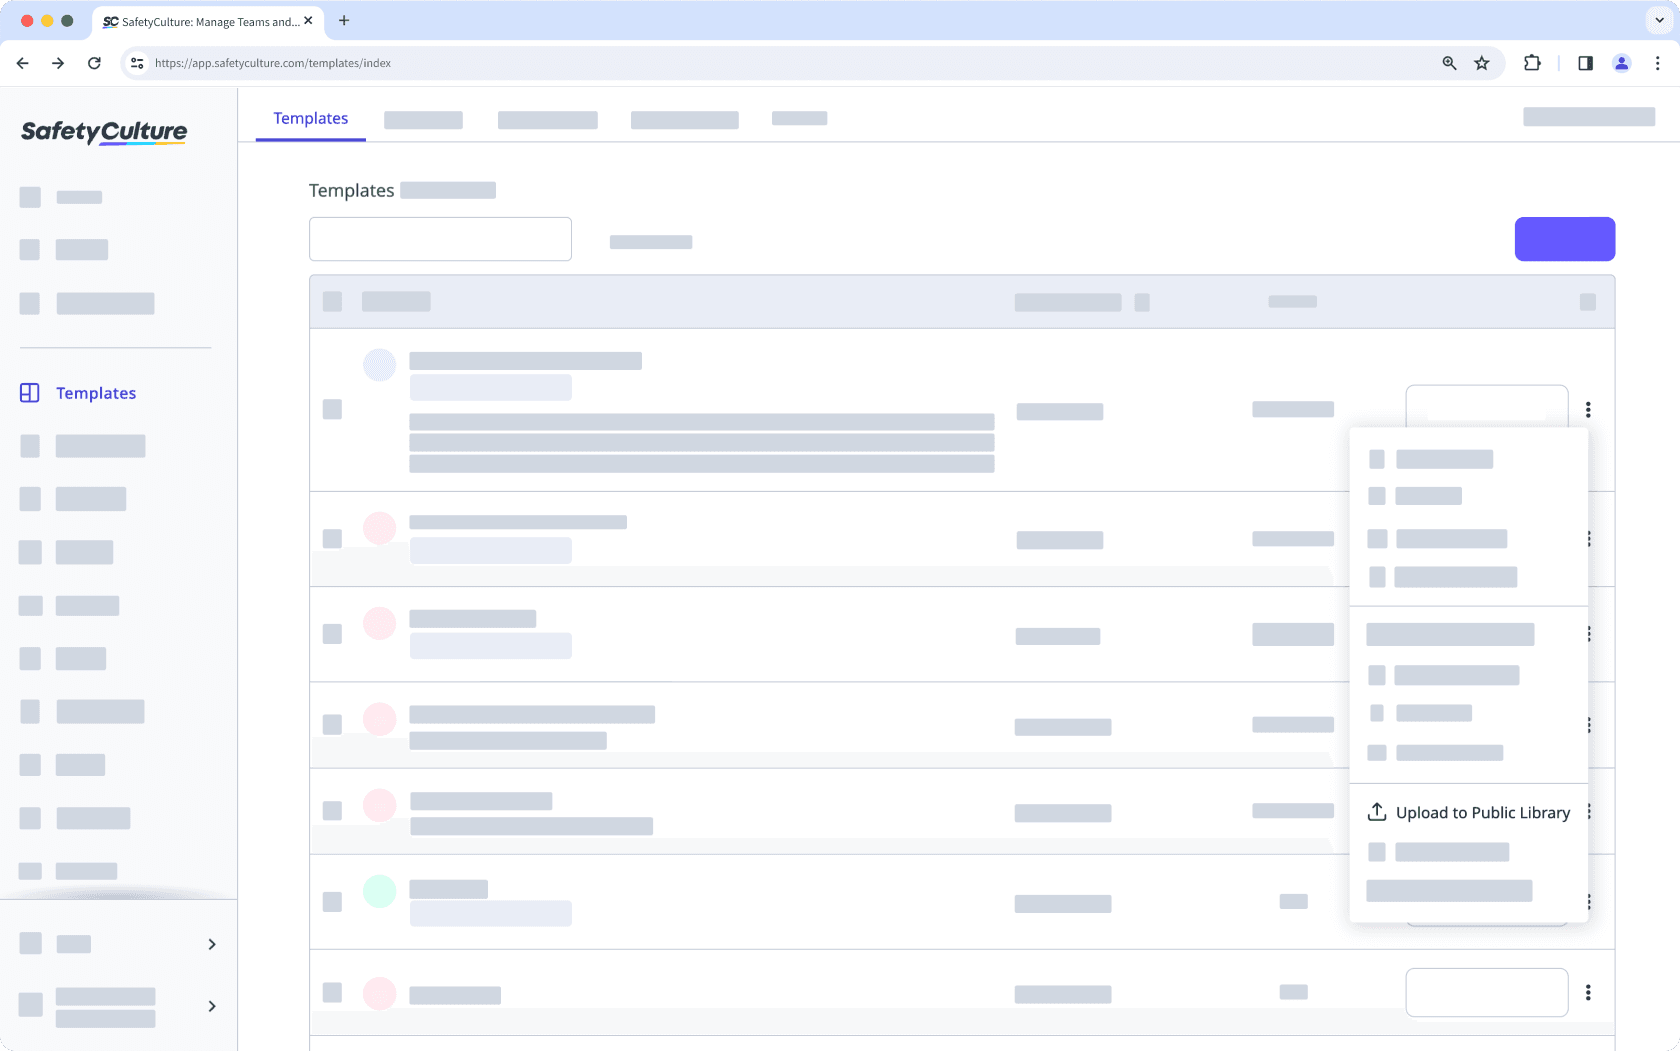Open the browser extensions puzzle icon
1680x1051 pixels.
click(x=1532, y=63)
